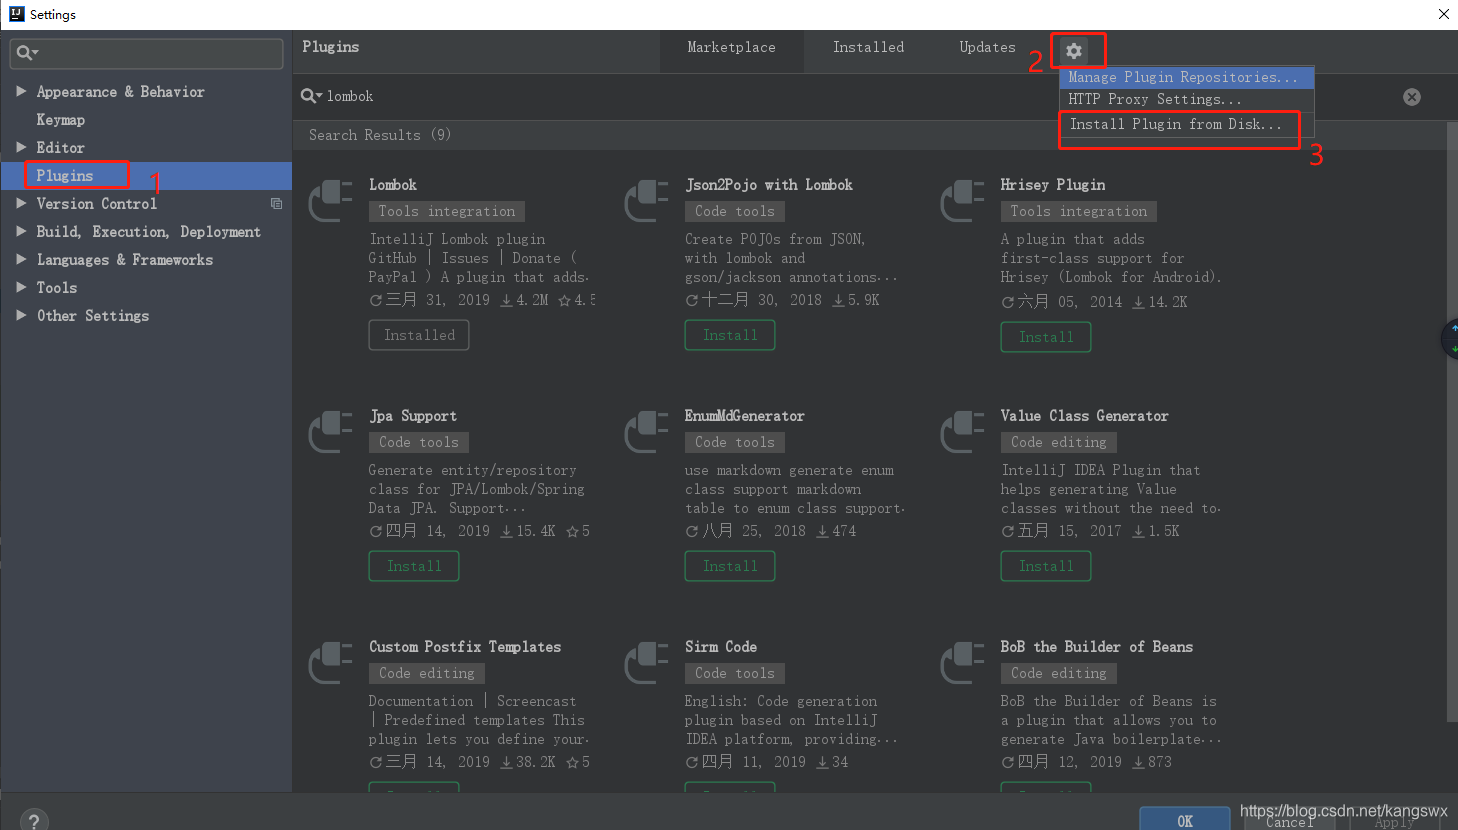Click the plugin list vertical scrollbar

[x=1452, y=420]
